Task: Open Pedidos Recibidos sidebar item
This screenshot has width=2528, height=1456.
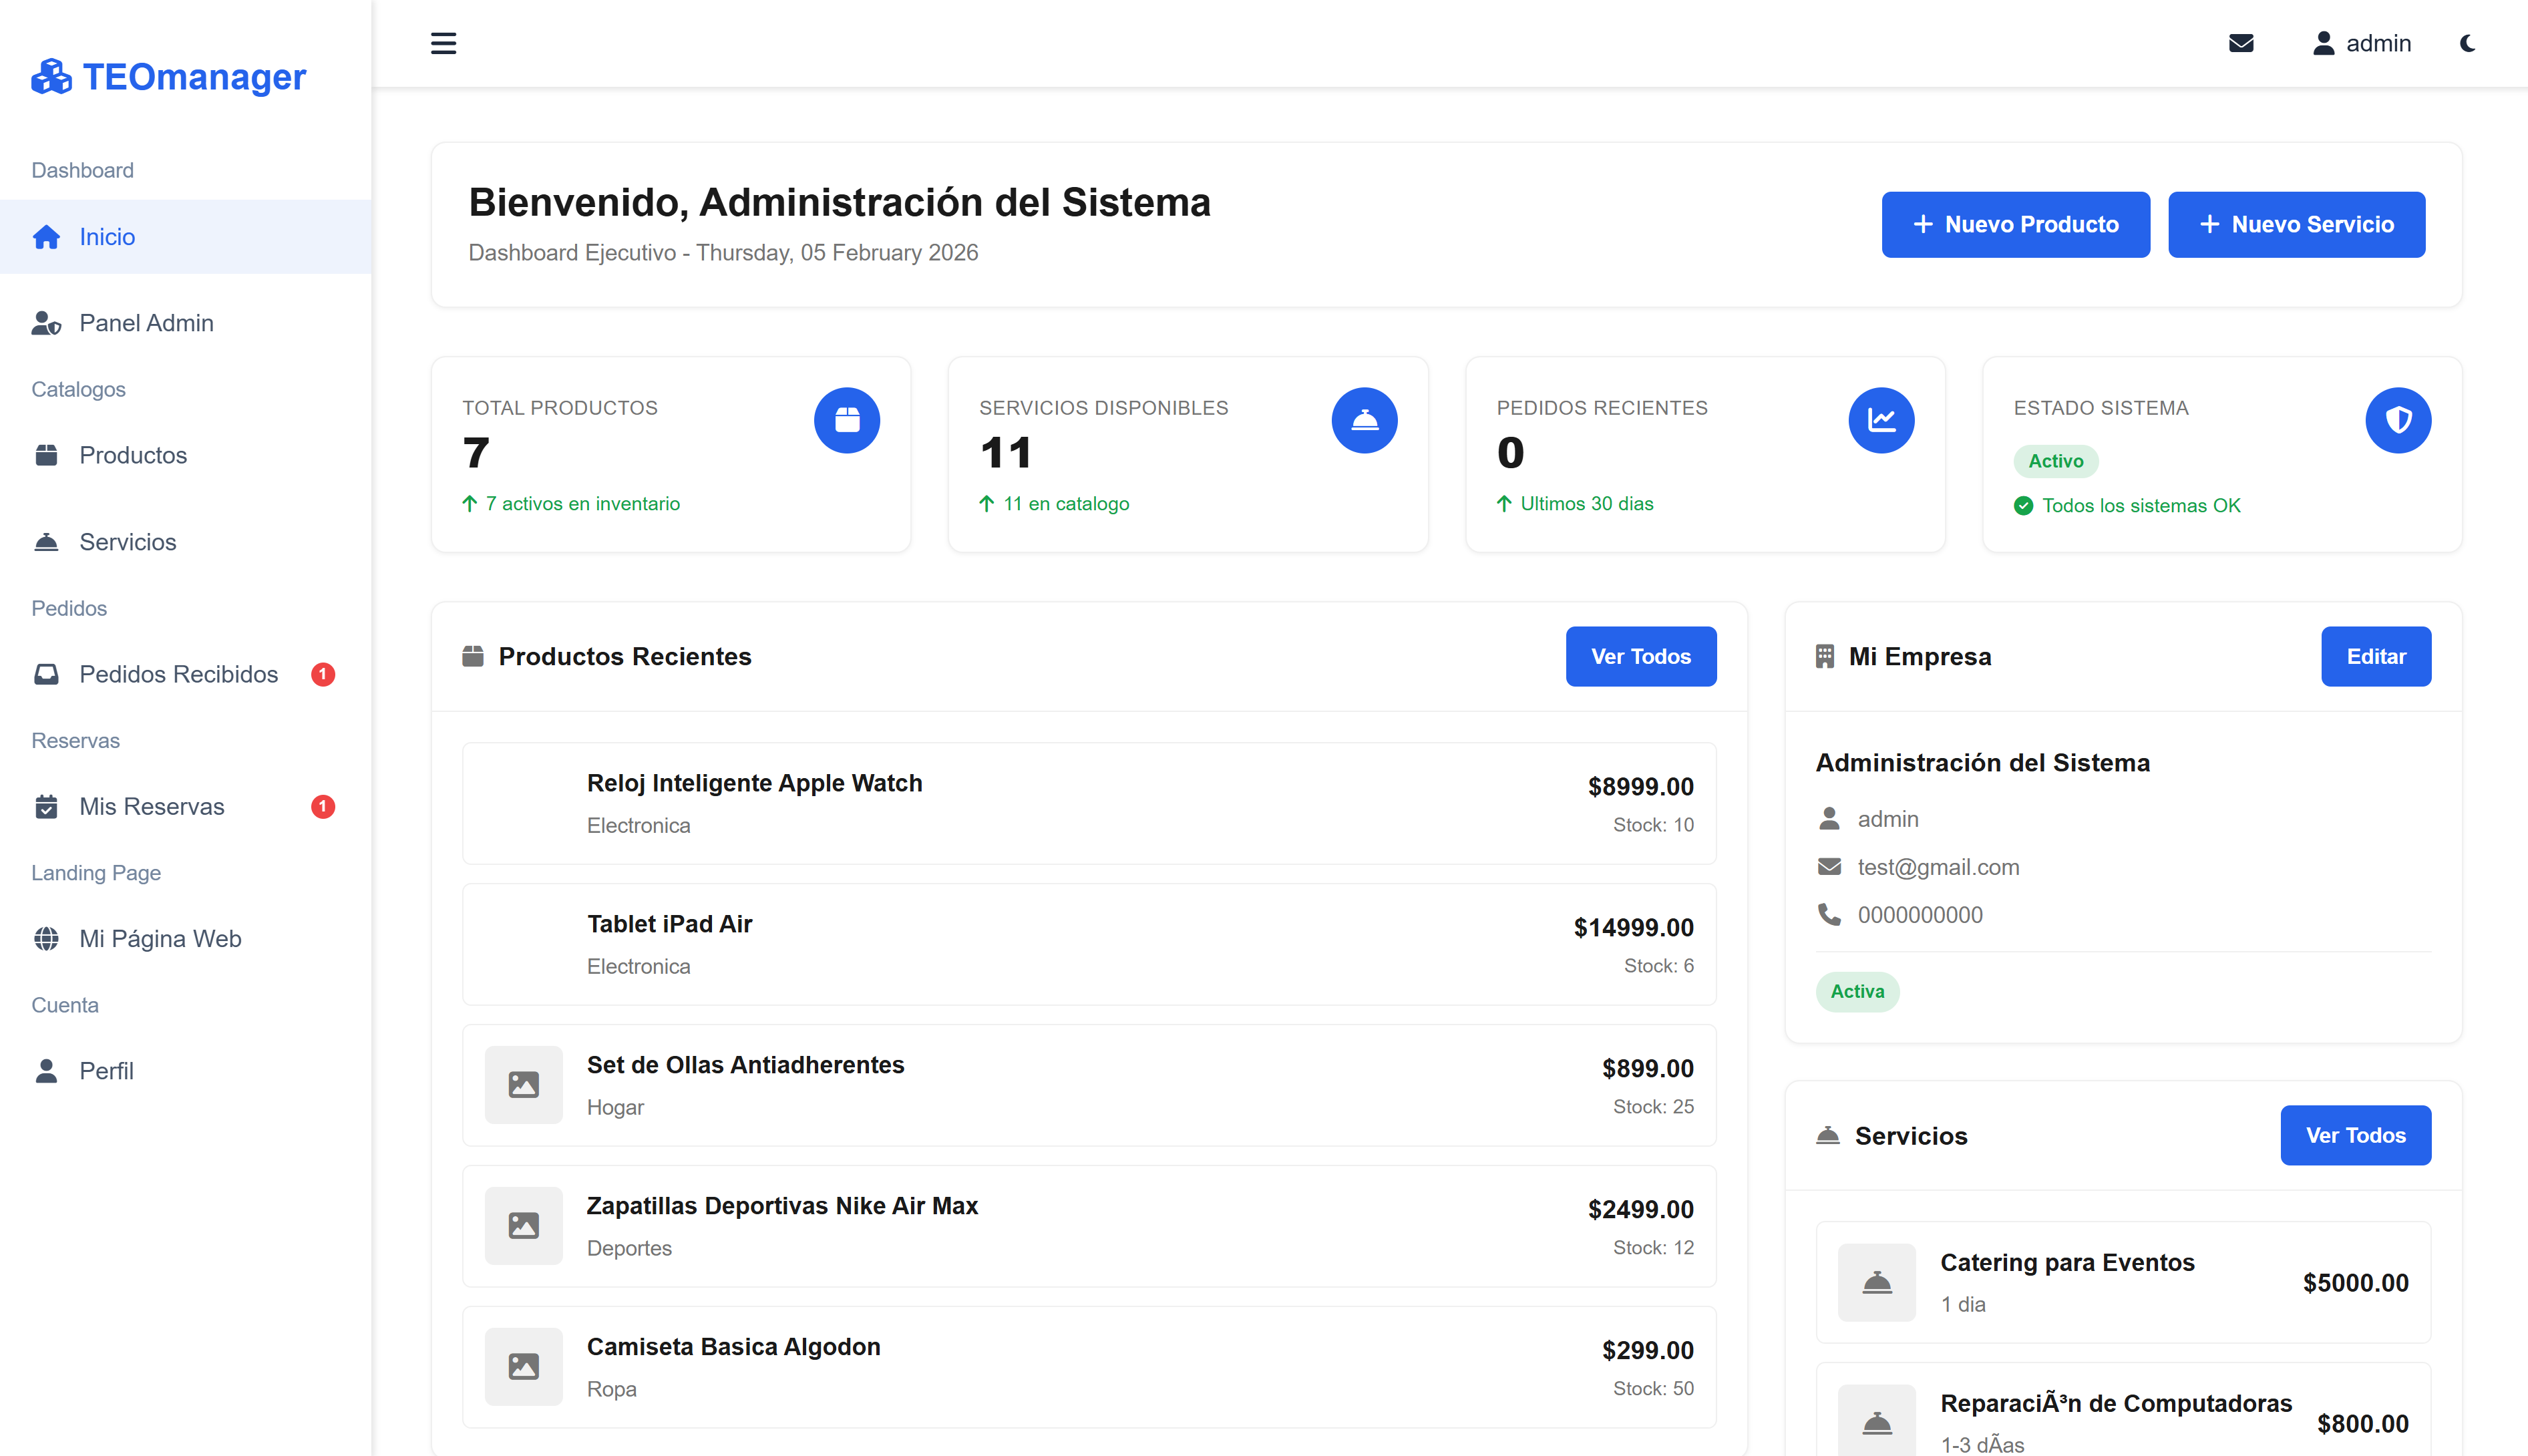Action: click(178, 674)
